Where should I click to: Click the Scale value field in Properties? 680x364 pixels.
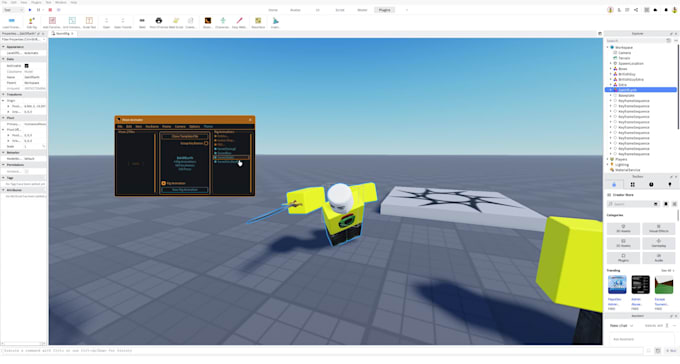point(34,147)
